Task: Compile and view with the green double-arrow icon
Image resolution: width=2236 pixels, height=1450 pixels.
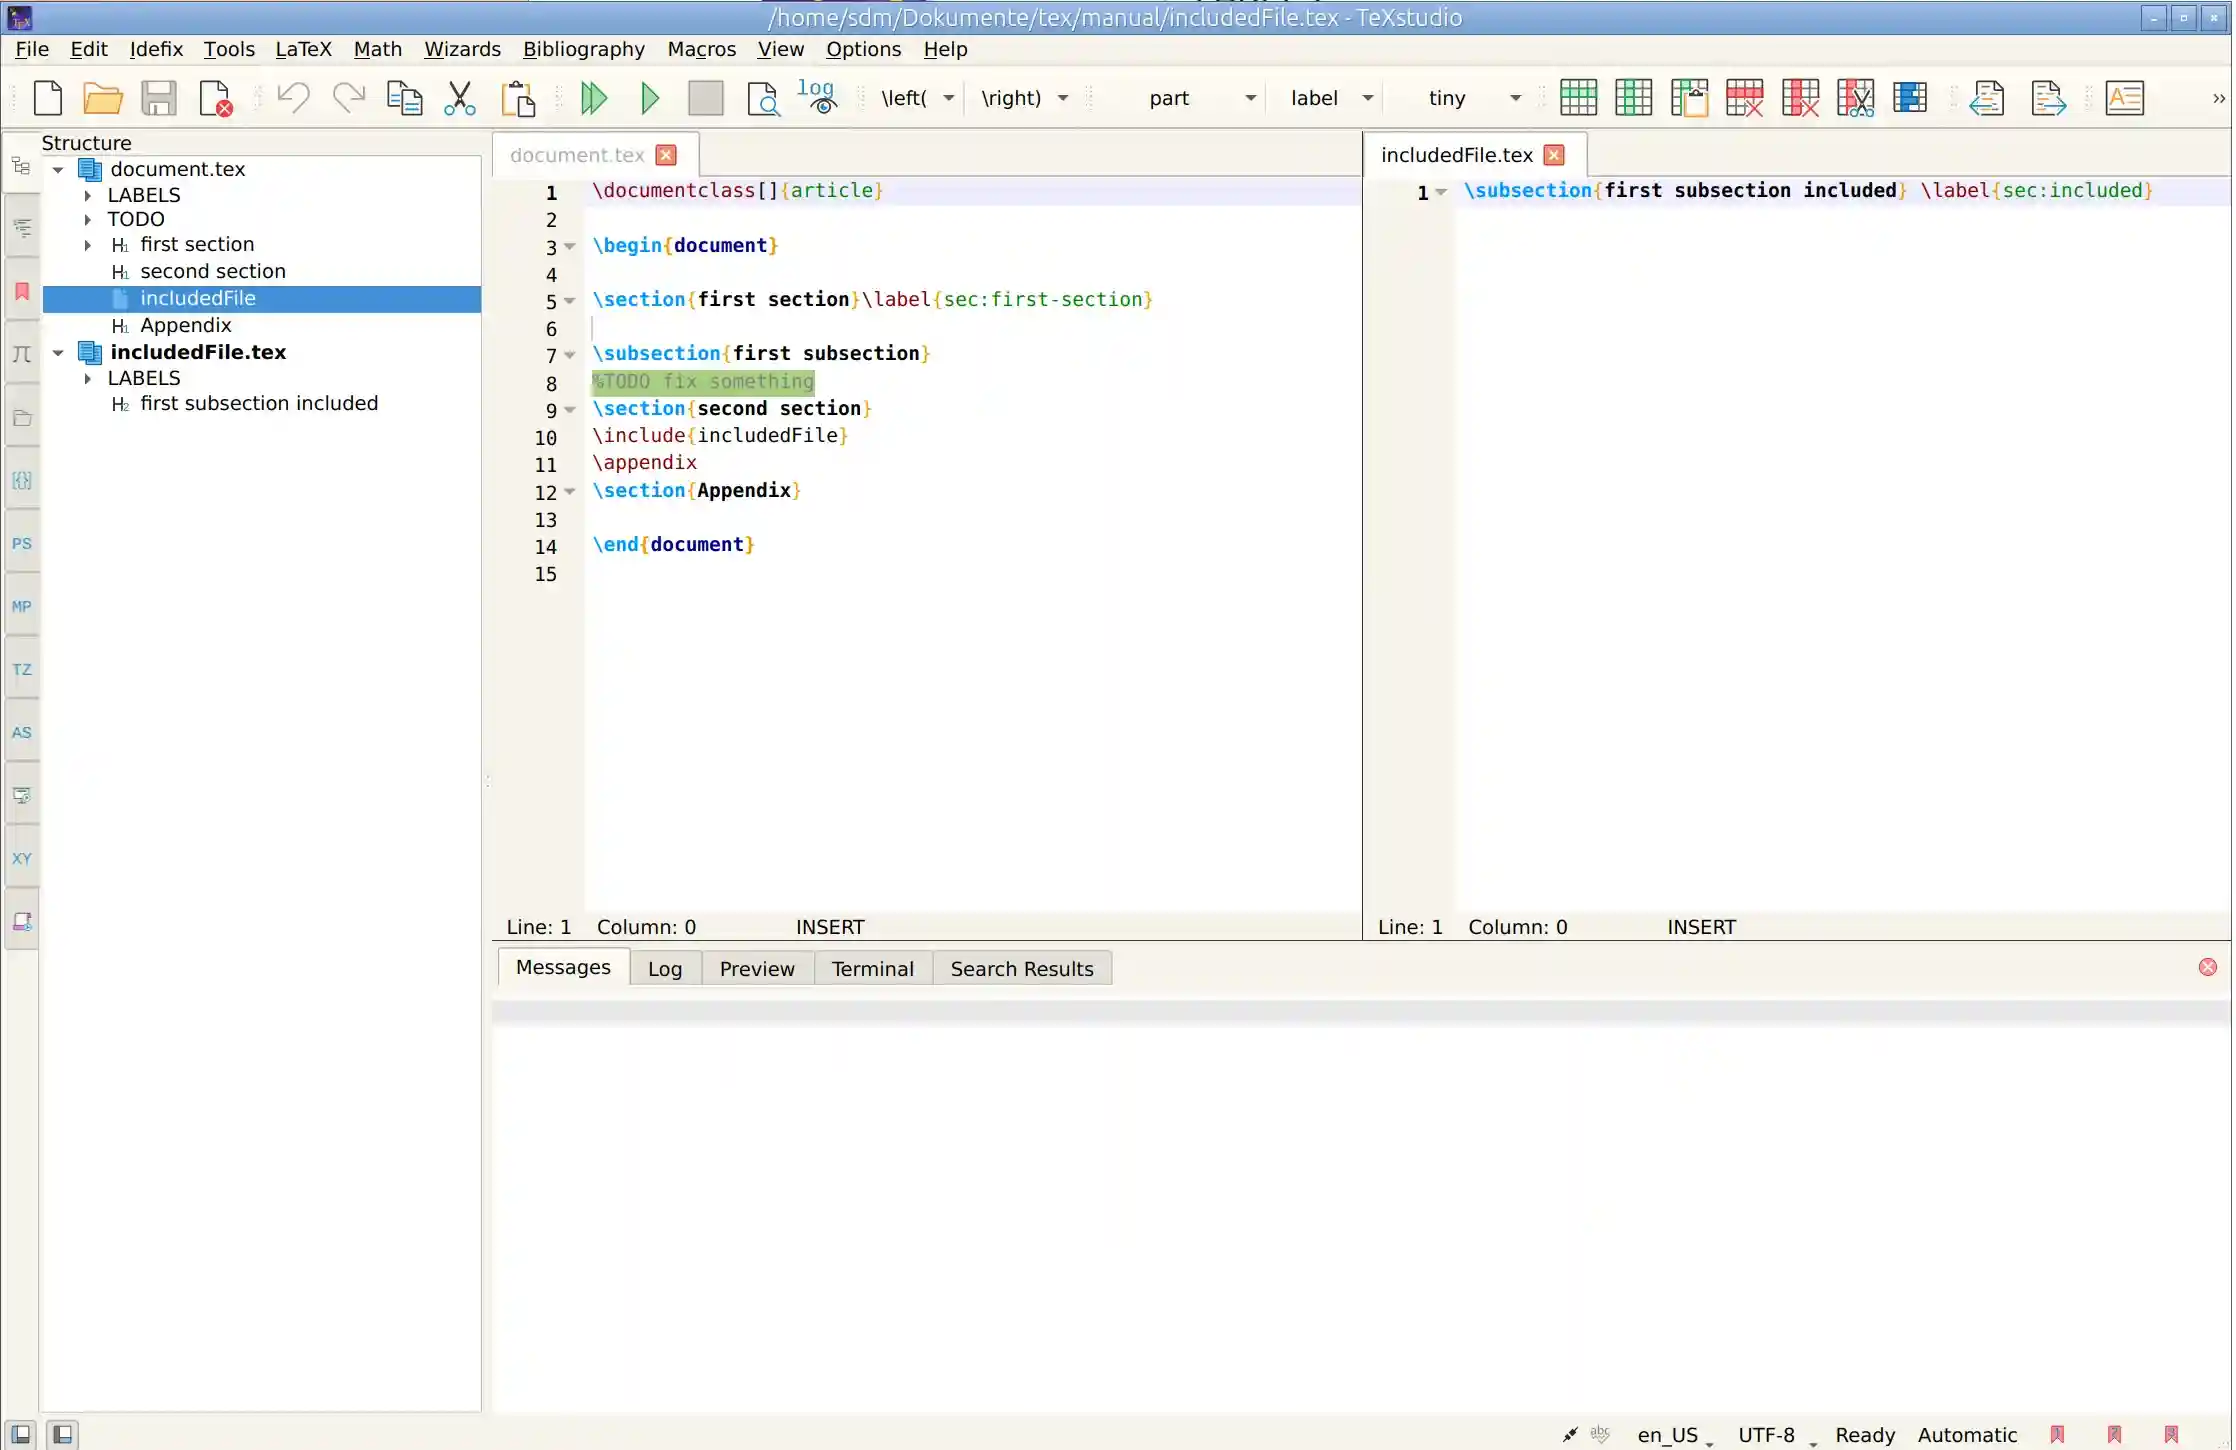Action: (593, 97)
